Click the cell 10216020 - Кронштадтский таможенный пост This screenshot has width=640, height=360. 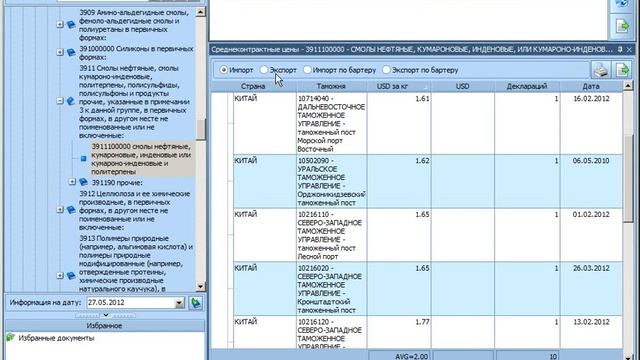point(331,289)
